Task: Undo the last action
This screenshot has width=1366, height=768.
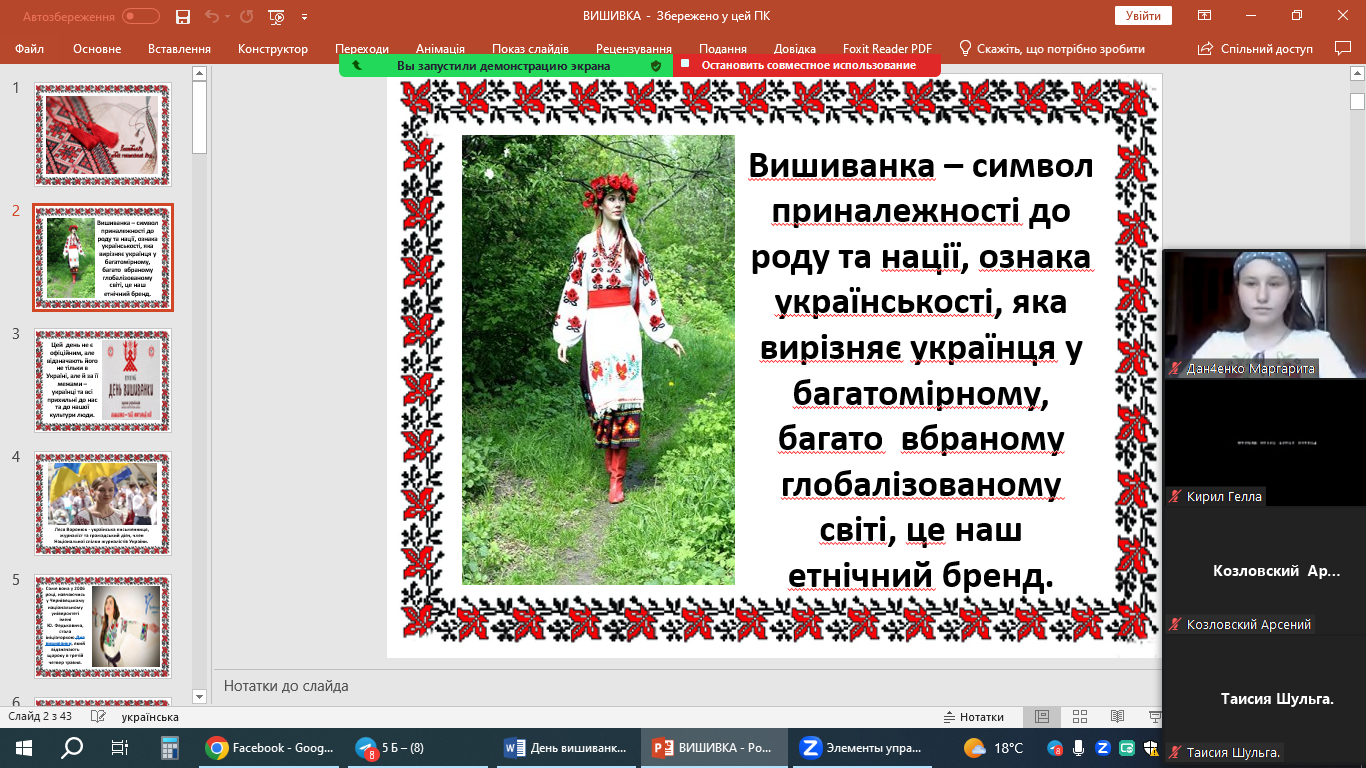Action: [211, 17]
